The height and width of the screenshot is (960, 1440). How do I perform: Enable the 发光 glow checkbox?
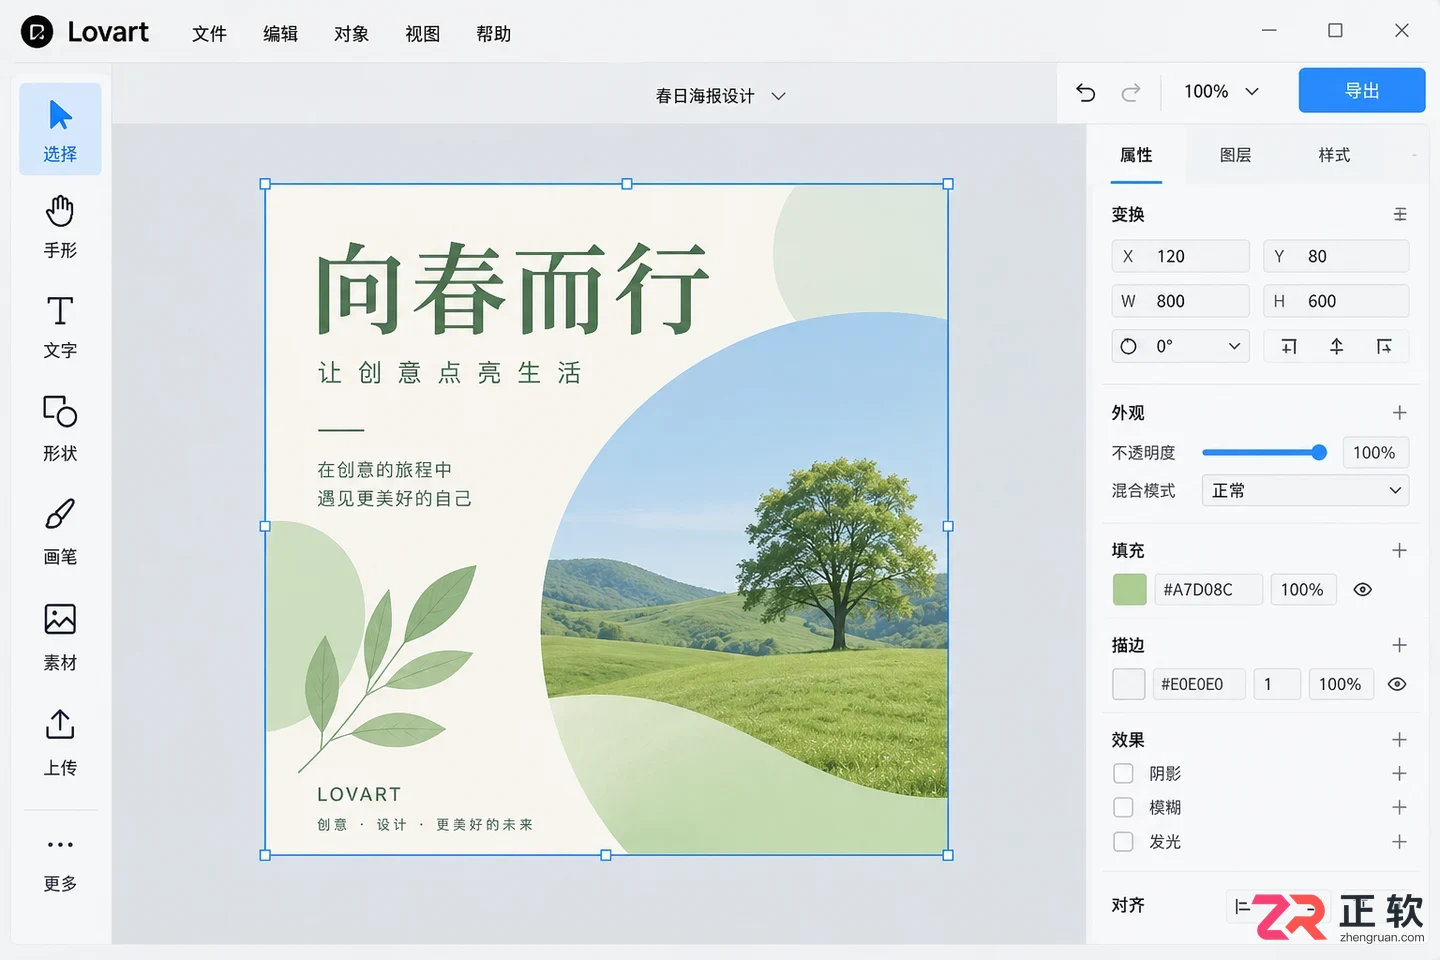tap(1123, 842)
